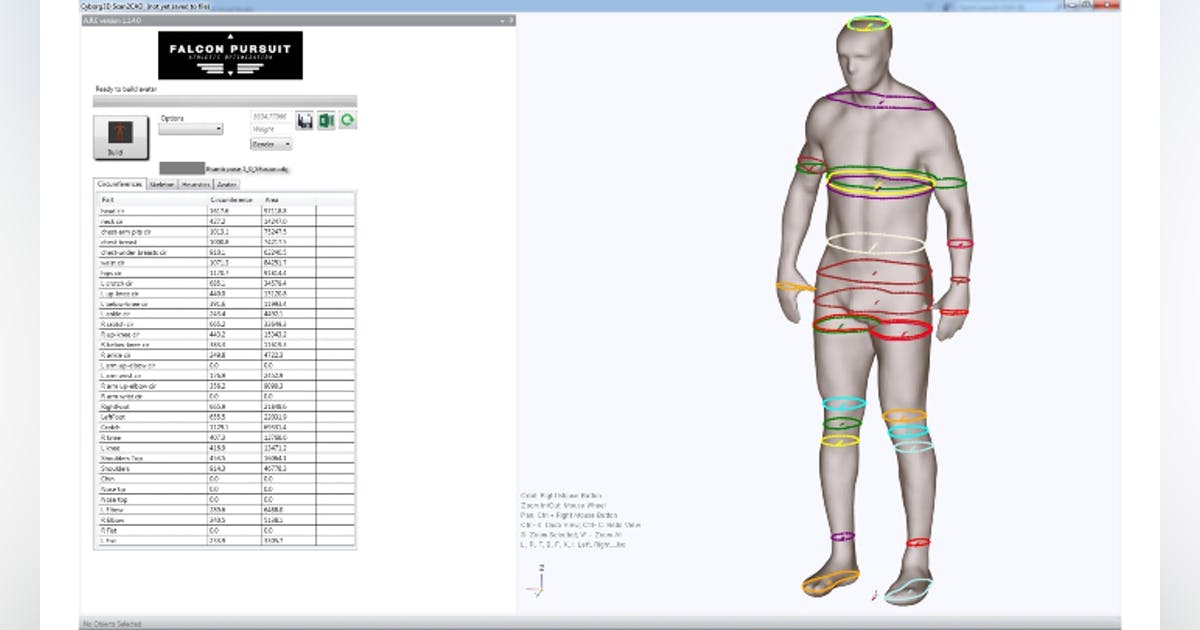This screenshot has height=630, width=1200.
Task: Select the 'LeftFoot' row
Action: tap(225, 417)
